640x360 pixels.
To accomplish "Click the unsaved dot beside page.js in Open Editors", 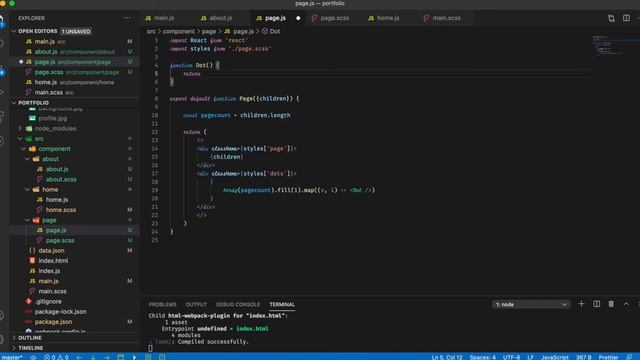I will click(21, 62).
